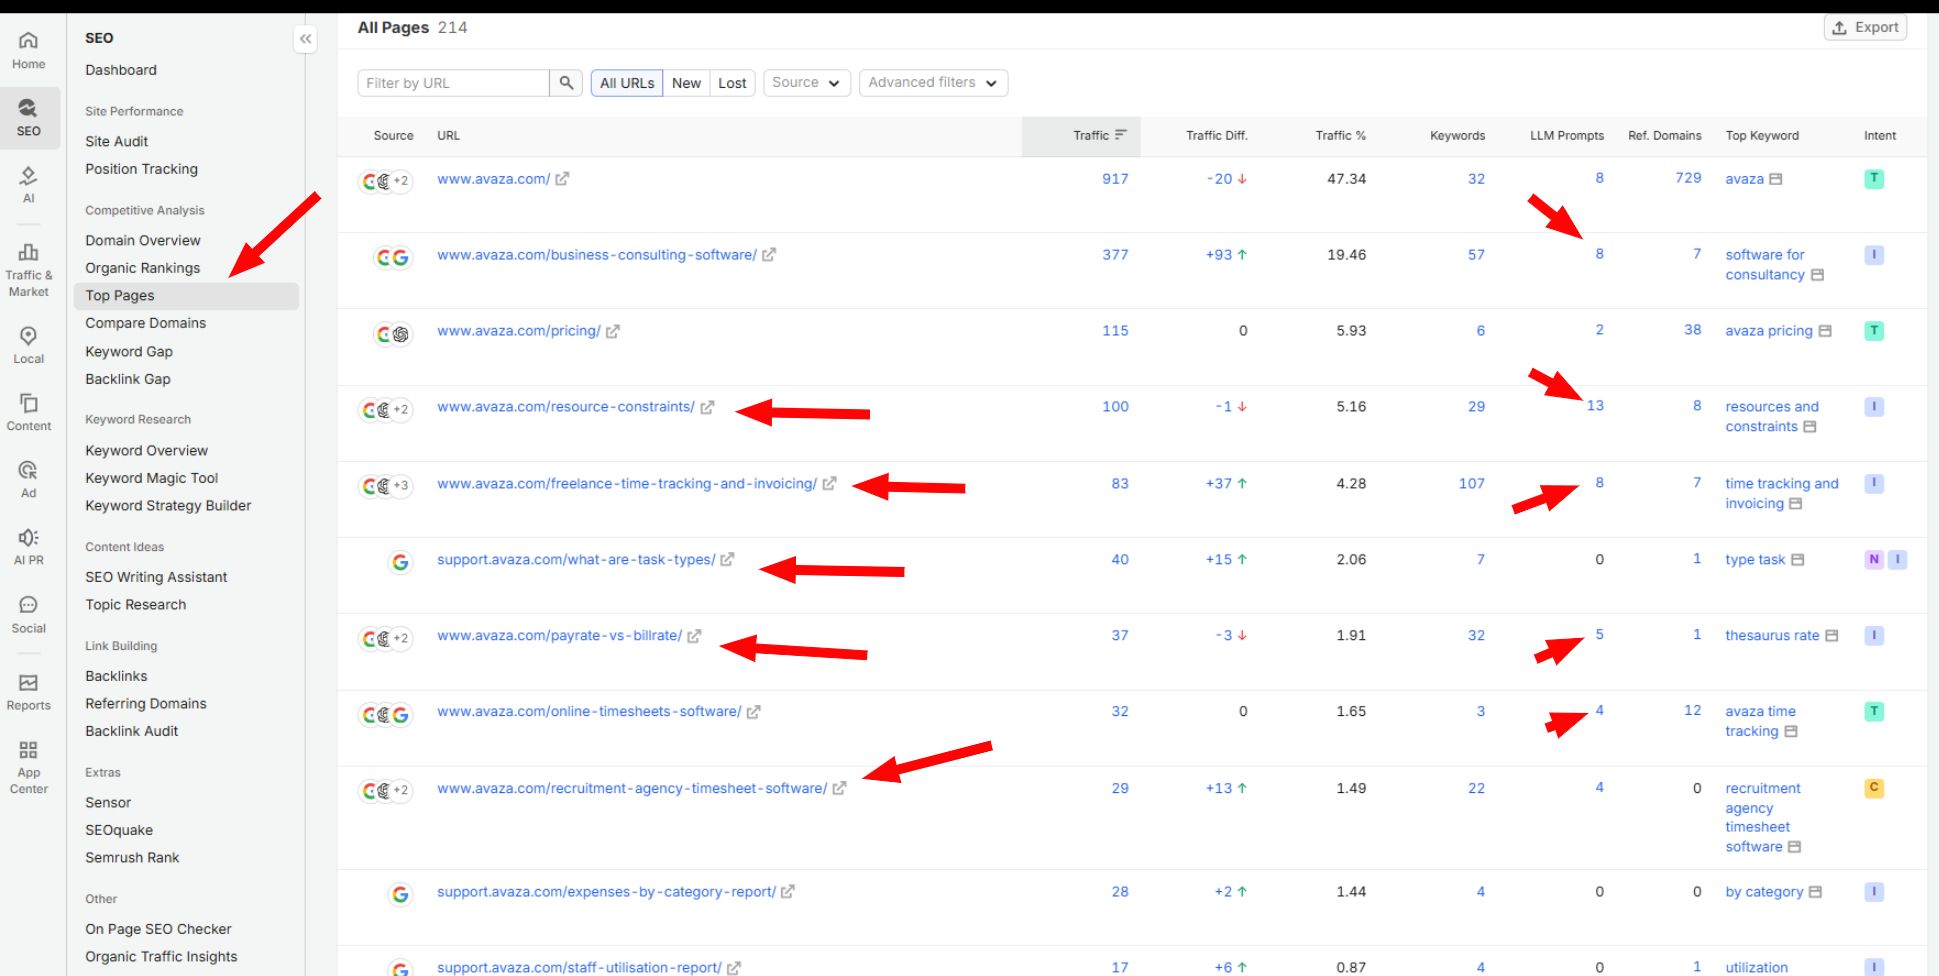Click traffic value 917

click(x=1115, y=179)
